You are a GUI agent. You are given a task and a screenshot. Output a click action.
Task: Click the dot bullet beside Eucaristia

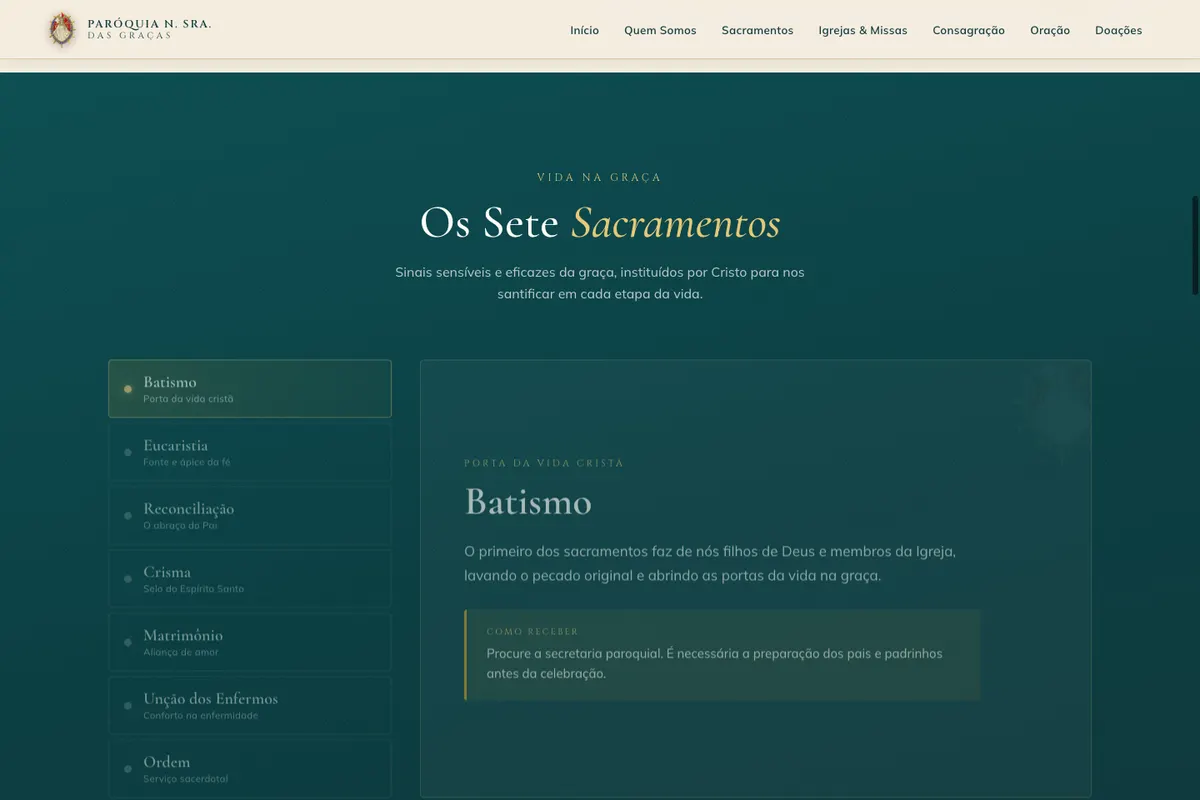point(127,452)
